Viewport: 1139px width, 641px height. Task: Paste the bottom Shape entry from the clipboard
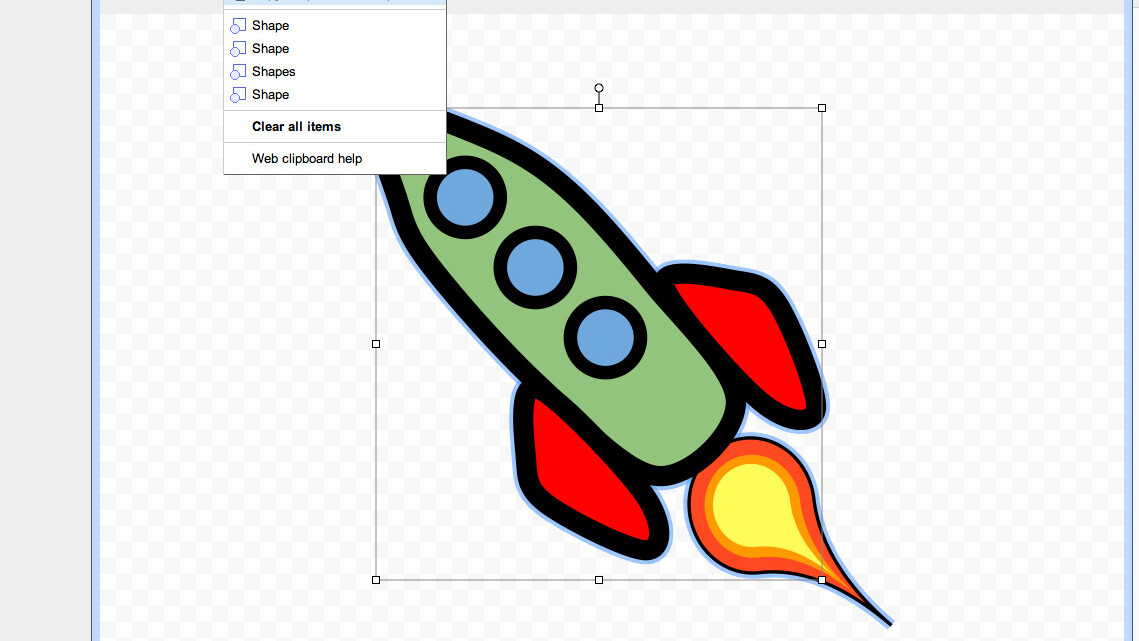point(270,94)
